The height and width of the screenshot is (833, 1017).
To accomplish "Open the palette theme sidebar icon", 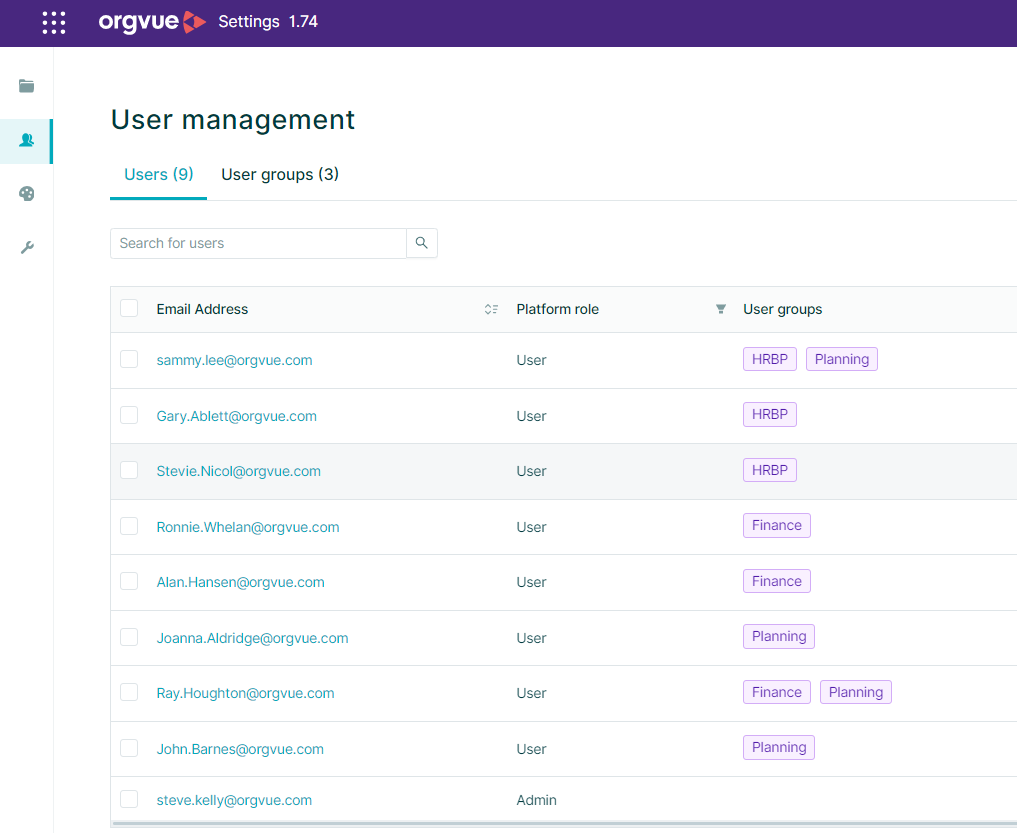I will [27, 194].
